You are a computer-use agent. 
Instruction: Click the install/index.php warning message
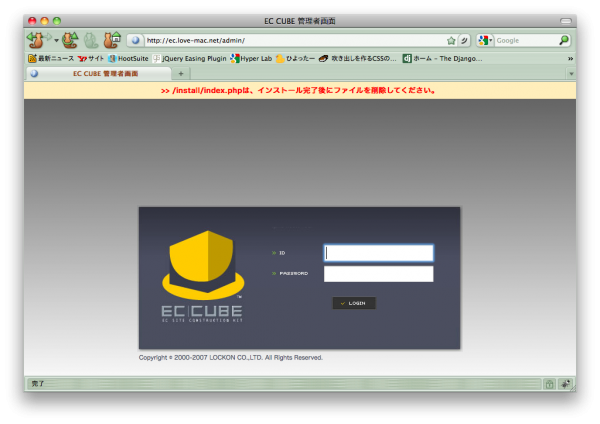tap(298, 91)
